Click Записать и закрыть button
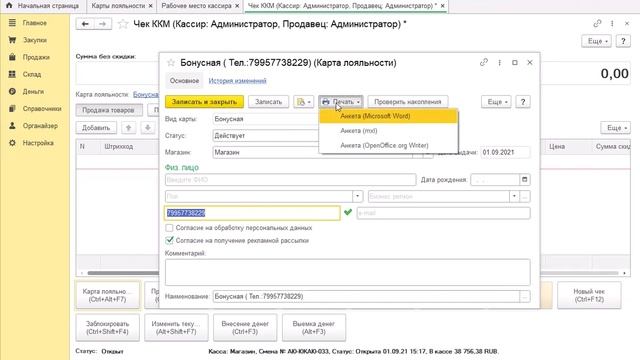The width and height of the screenshot is (640, 360). 204,102
